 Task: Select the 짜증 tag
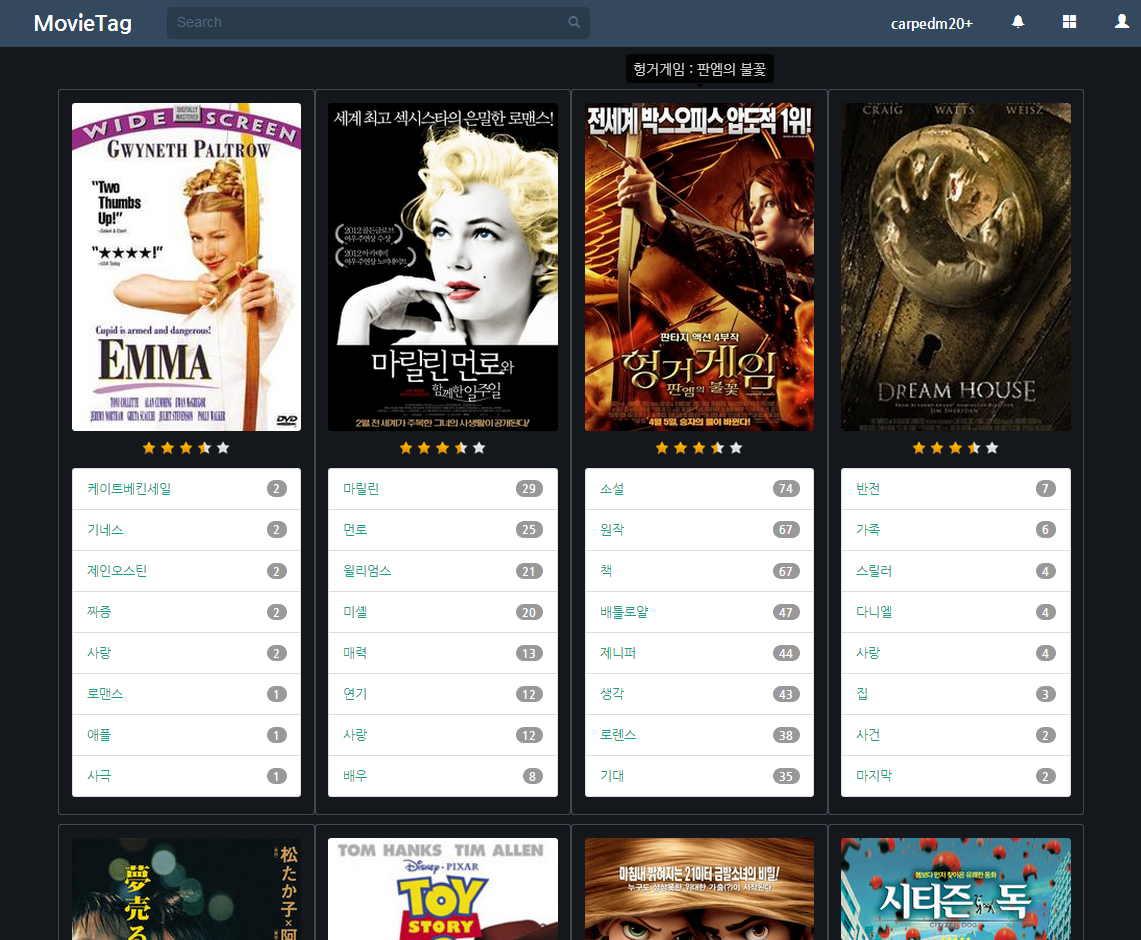(x=186, y=612)
